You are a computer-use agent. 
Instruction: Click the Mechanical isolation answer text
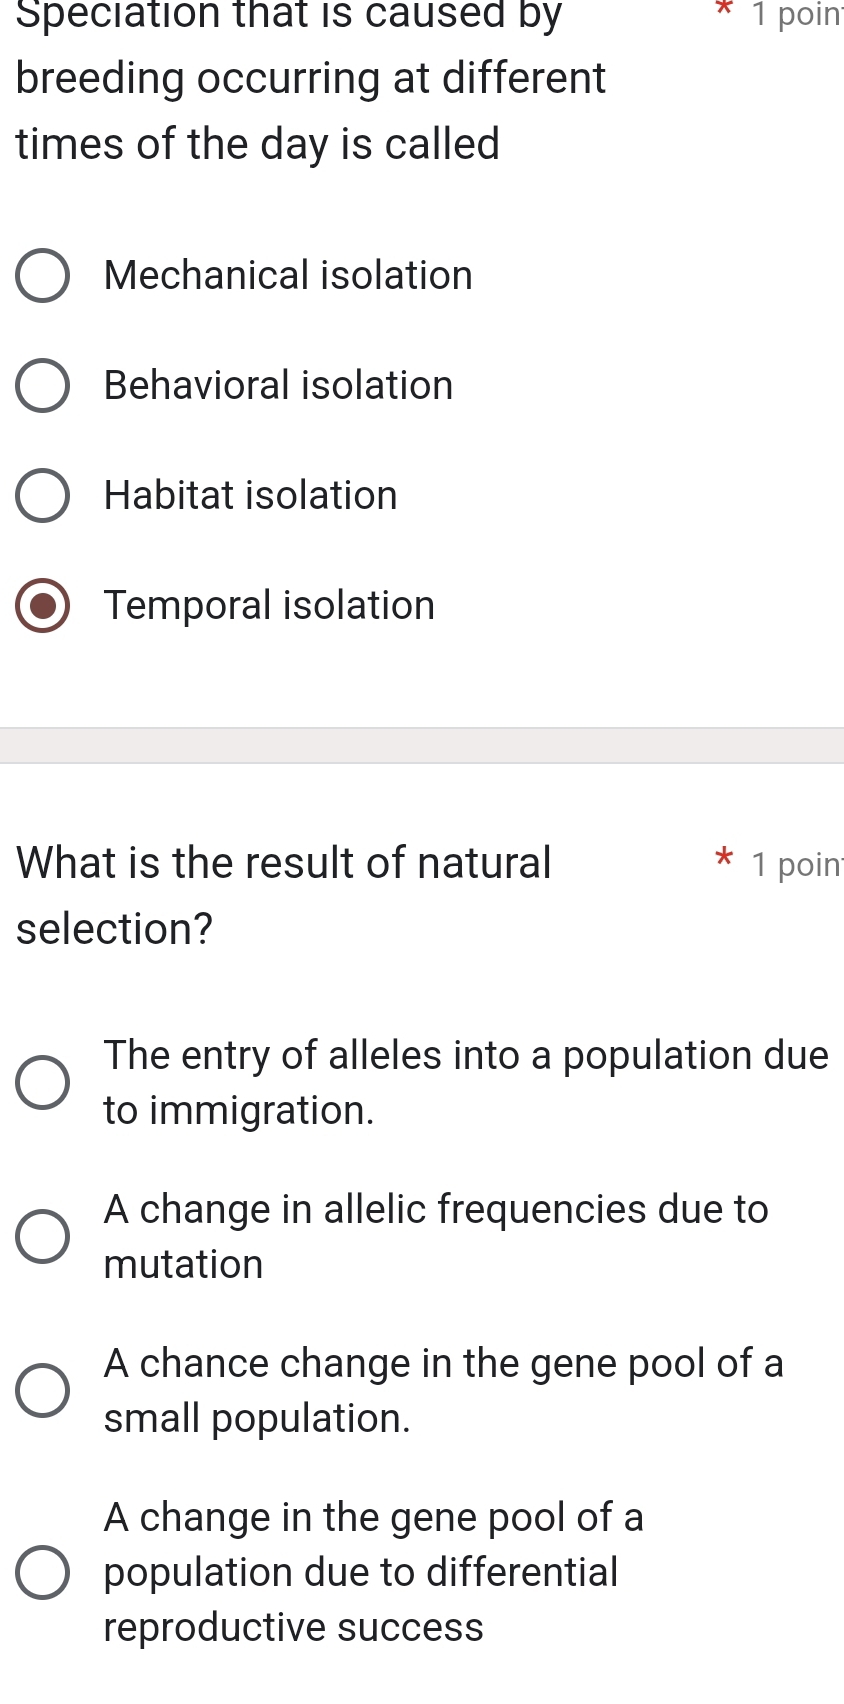pyautogui.click(x=289, y=275)
